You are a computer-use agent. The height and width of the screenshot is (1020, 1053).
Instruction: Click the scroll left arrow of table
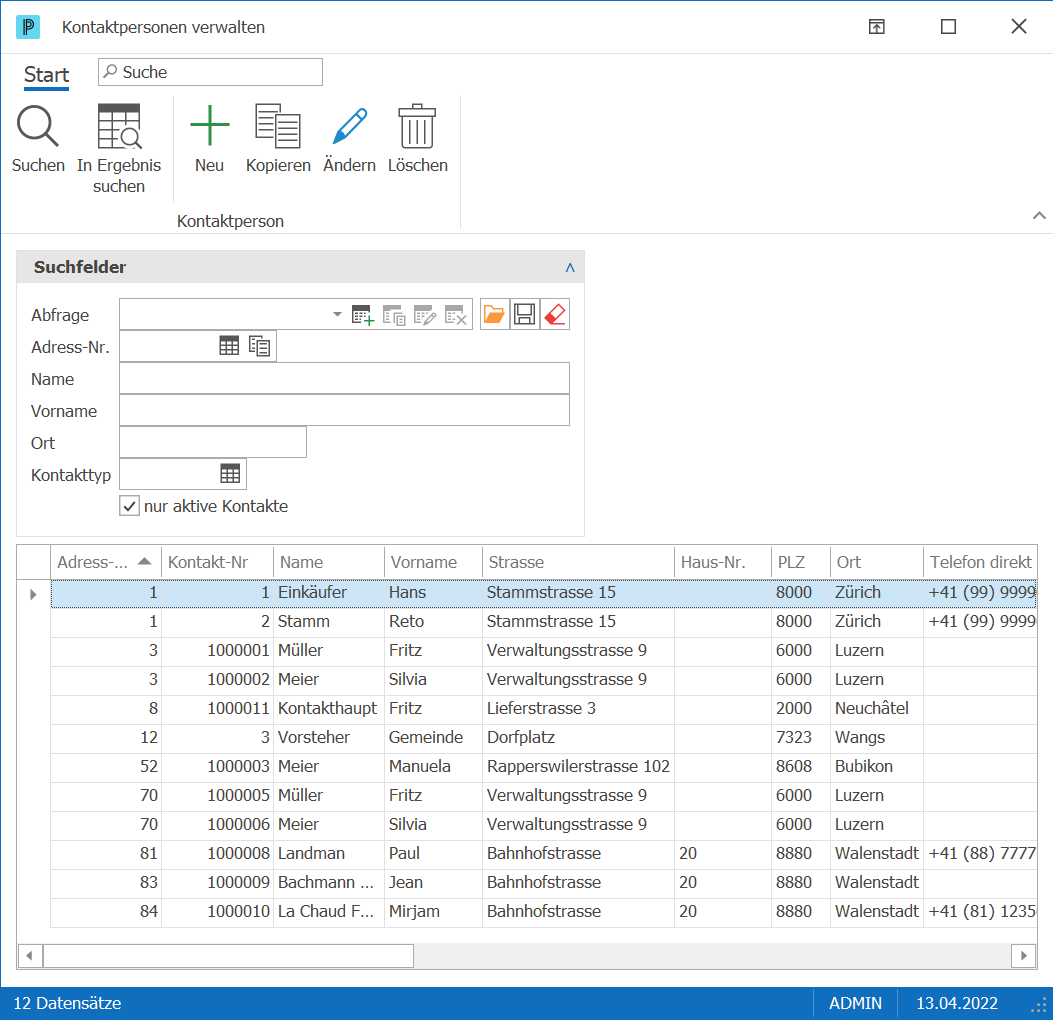click(x=30, y=956)
